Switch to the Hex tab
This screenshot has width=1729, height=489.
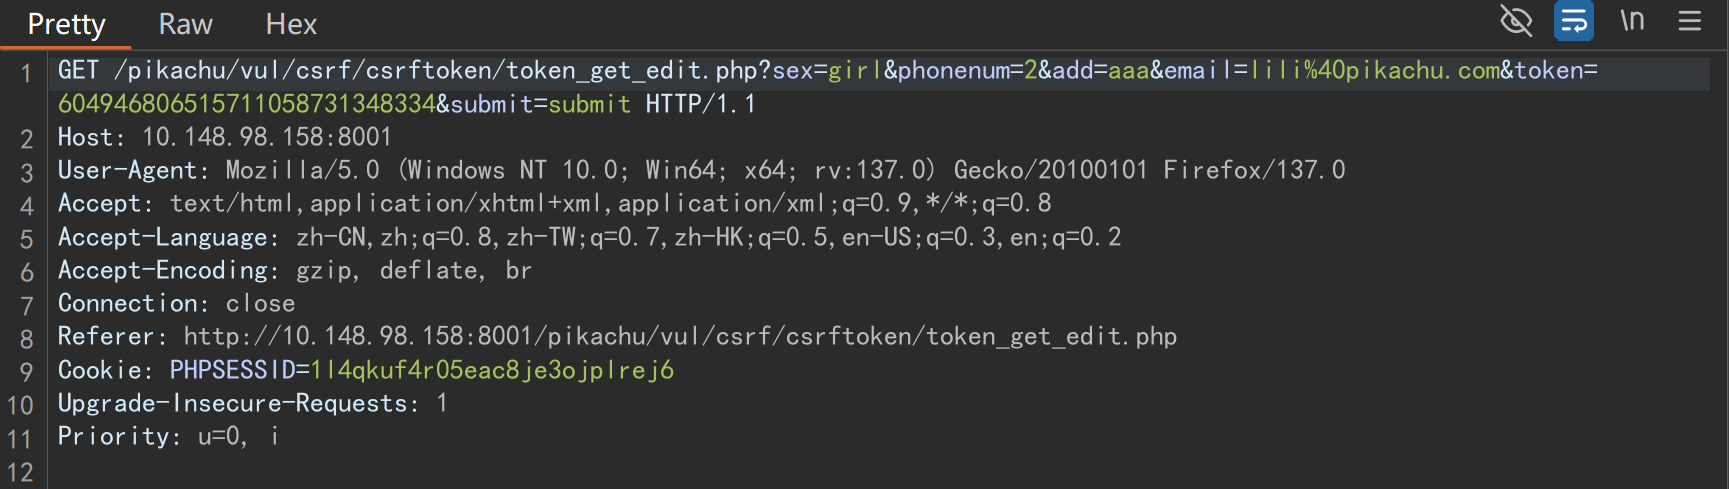[291, 24]
